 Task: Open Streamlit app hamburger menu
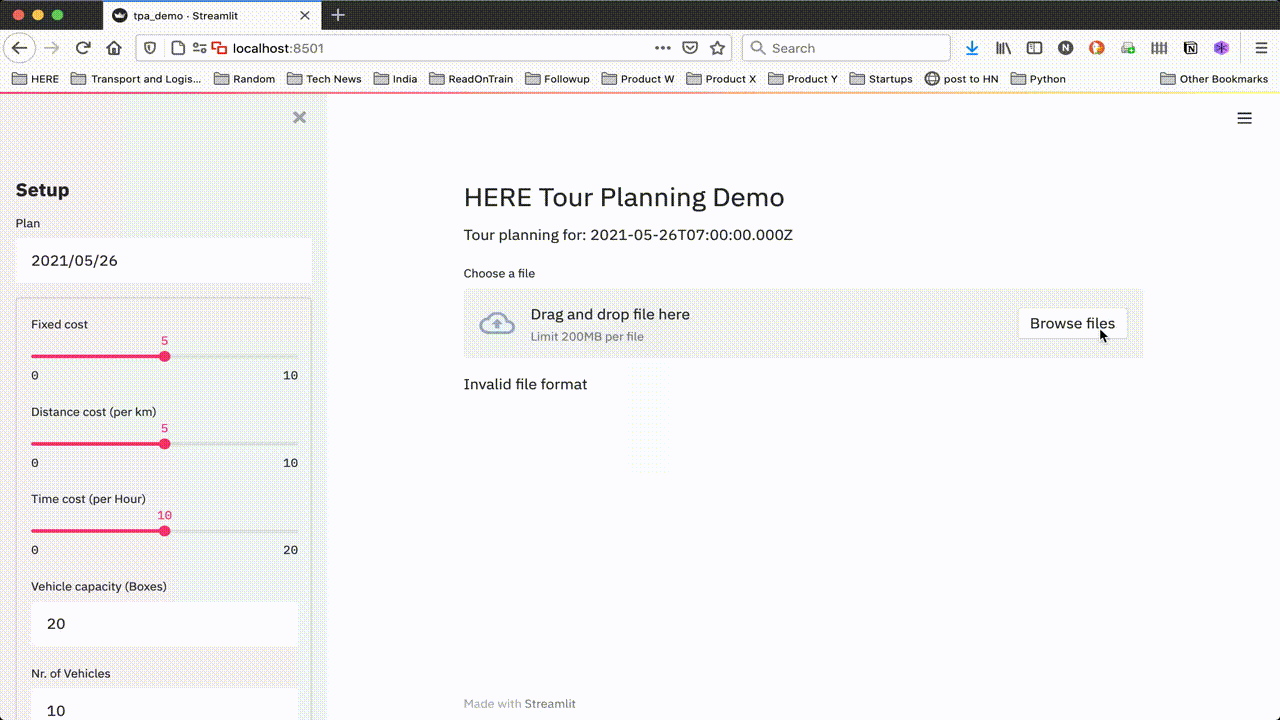1244,118
